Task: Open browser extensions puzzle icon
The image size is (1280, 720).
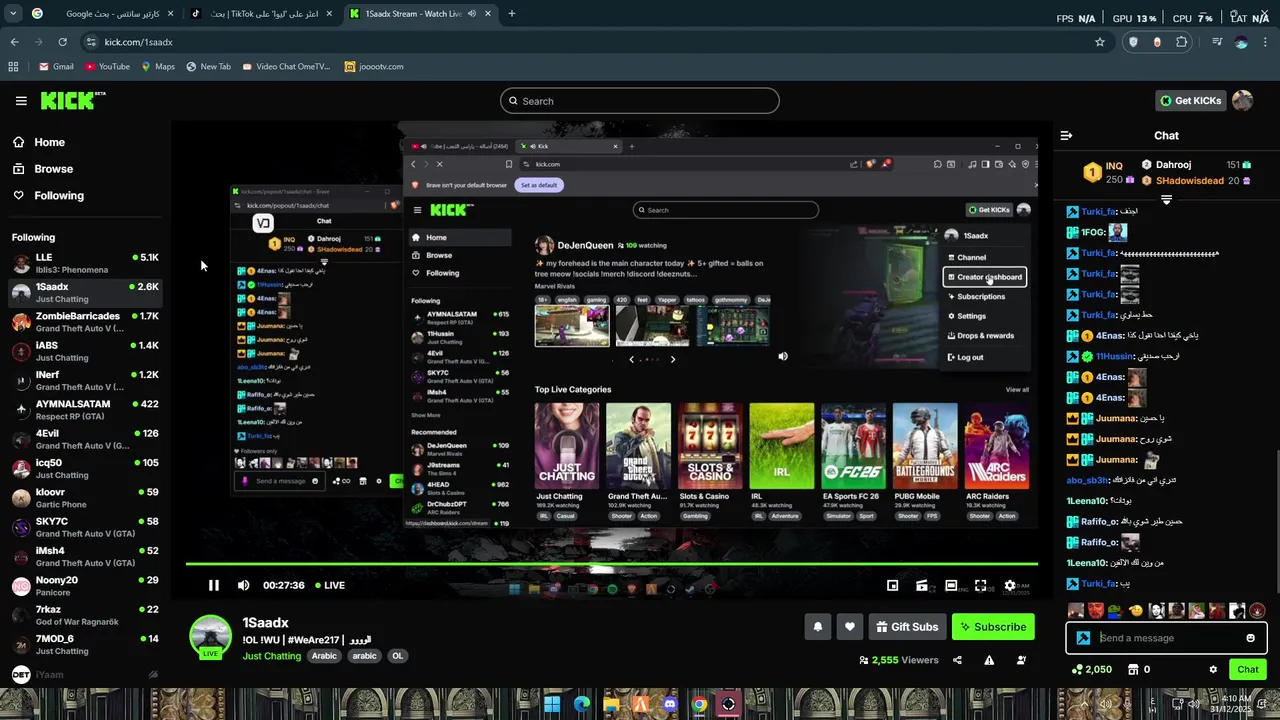Action: [x=1182, y=42]
